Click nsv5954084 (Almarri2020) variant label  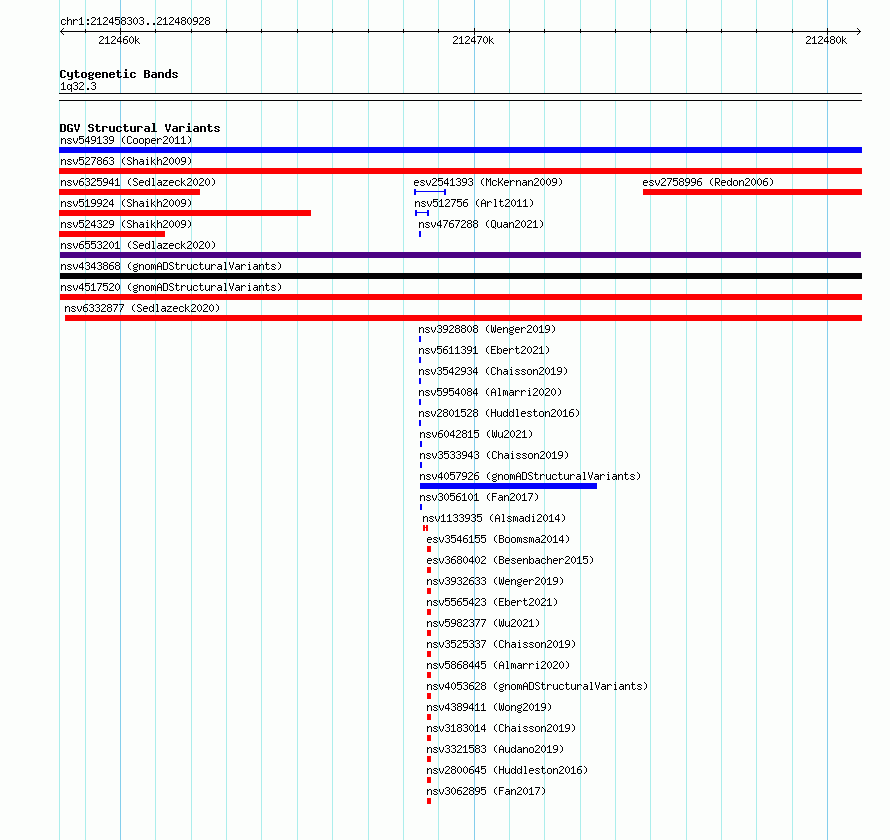[490, 392]
